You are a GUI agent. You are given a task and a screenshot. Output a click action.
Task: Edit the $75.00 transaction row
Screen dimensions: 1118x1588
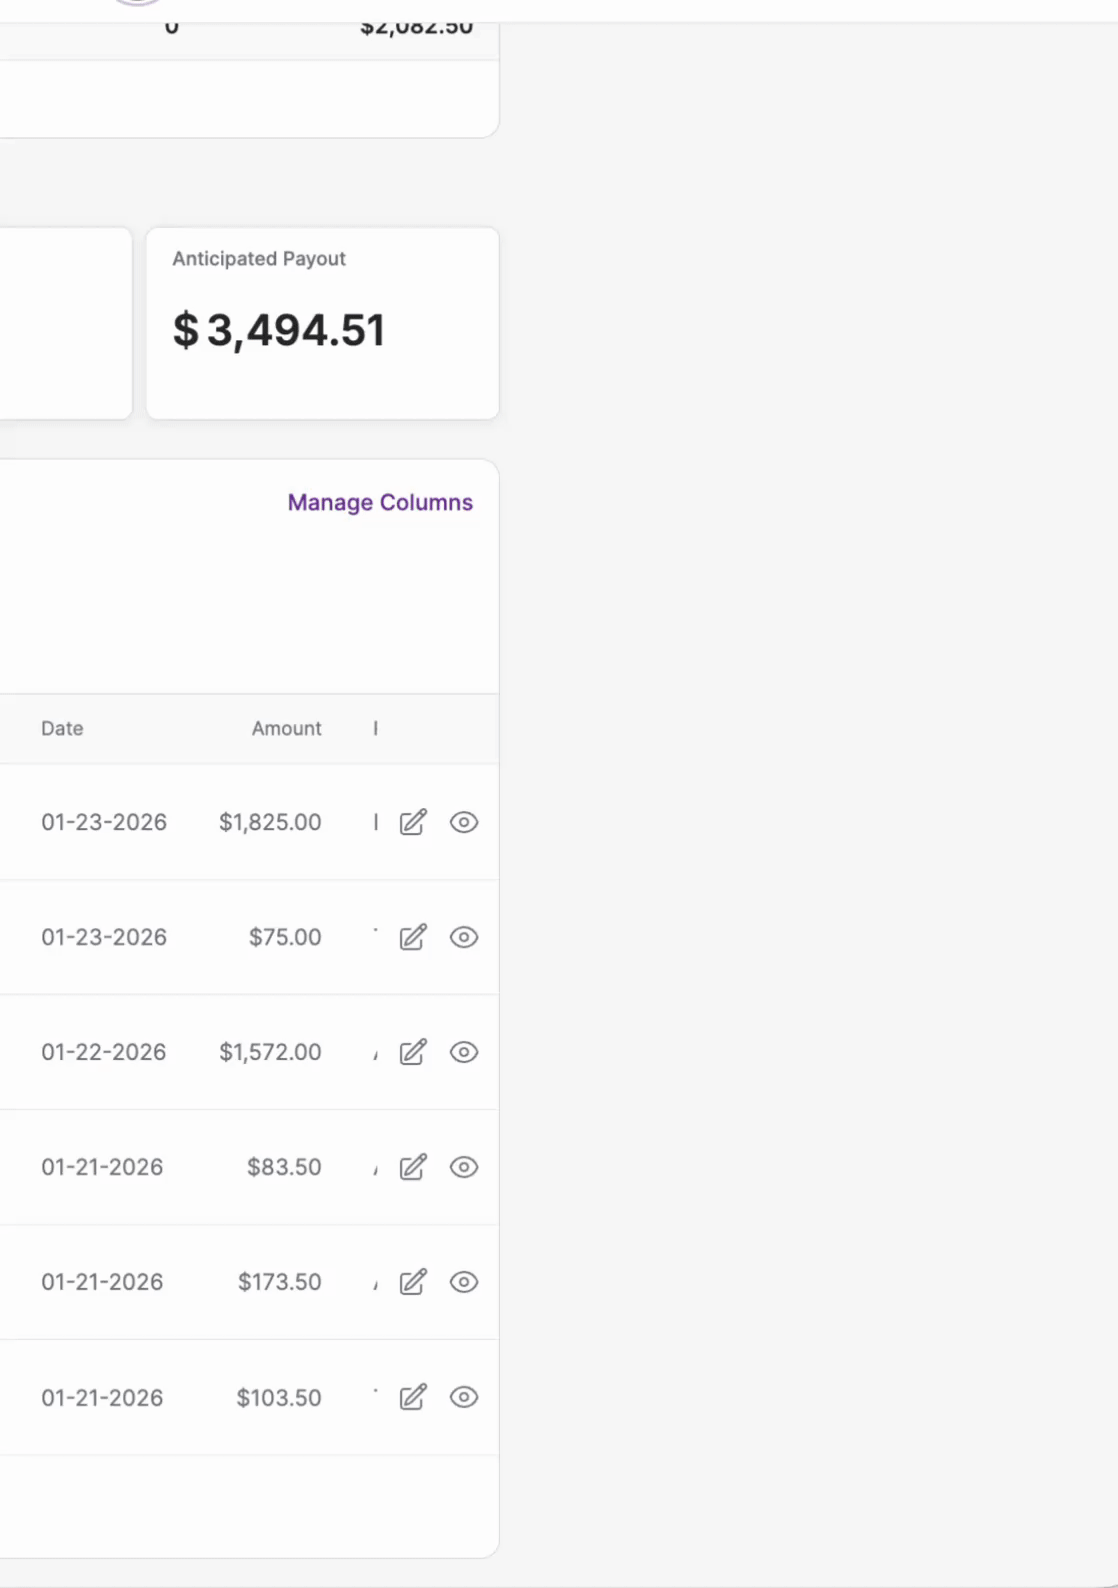(x=413, y=937)
